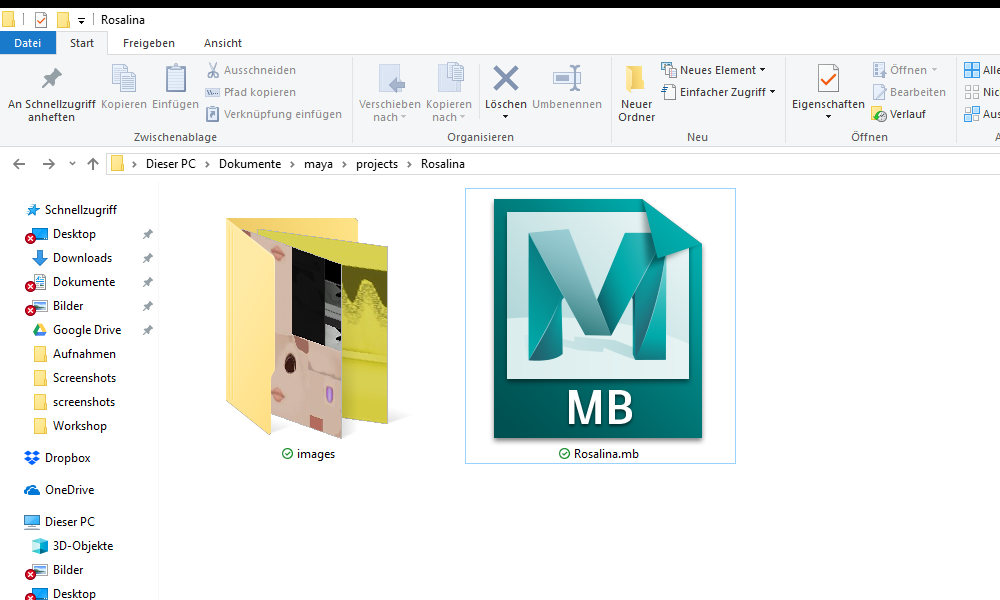
Task: Open Workshop folder in sidebar
Action: coord(80,426)
